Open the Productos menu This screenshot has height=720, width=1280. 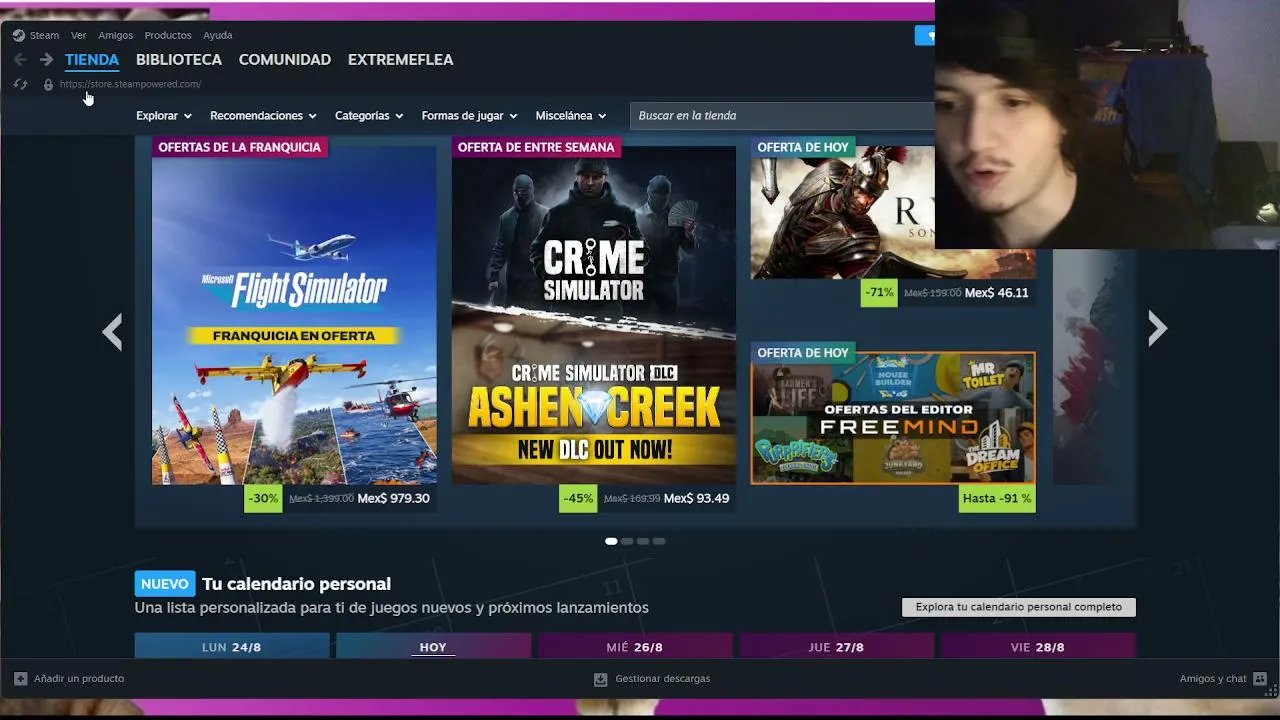(x=168, y=35)
